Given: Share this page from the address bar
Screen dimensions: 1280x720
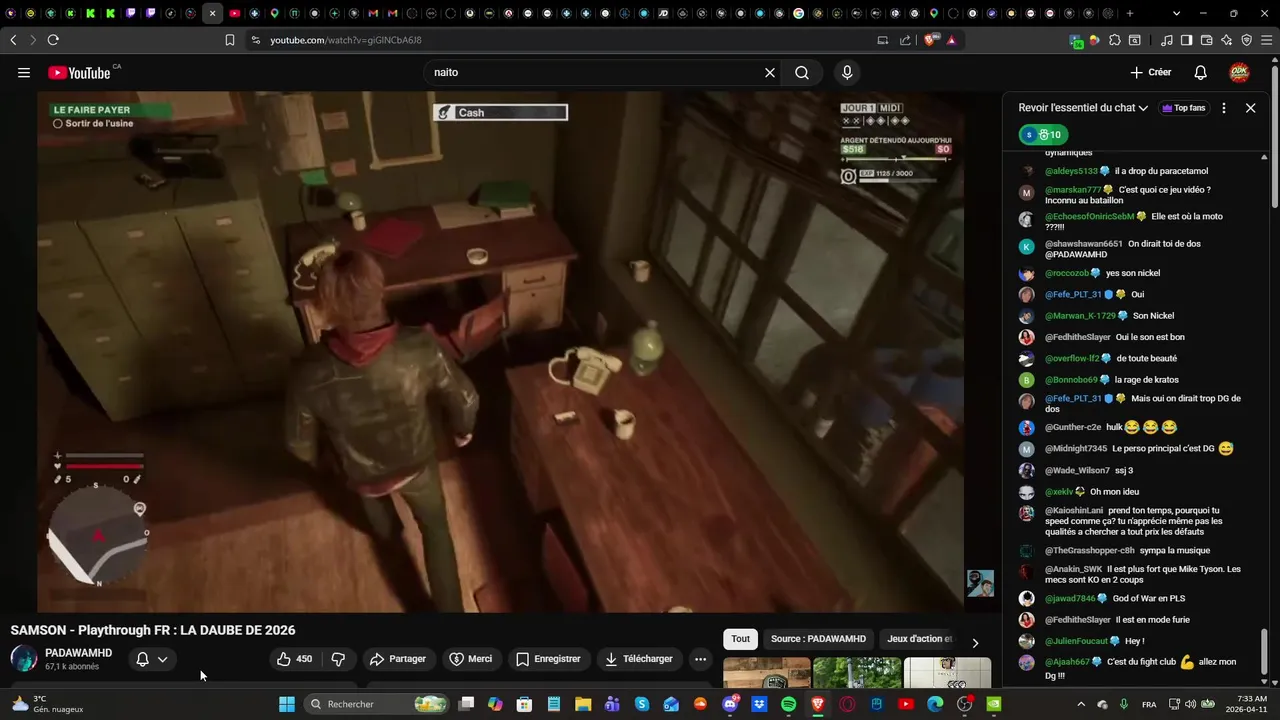Looking at the screenshot, I should 905,40.
